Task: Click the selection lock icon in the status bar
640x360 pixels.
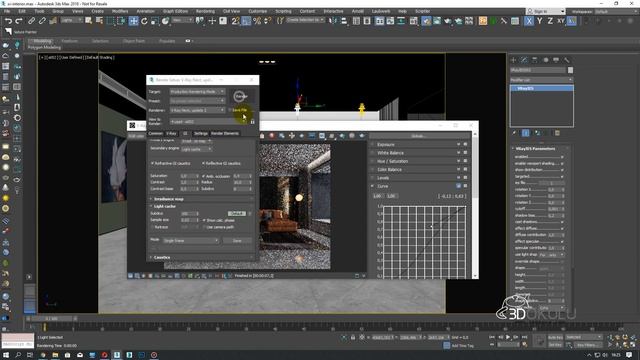Action: click(x=353, y=338)
